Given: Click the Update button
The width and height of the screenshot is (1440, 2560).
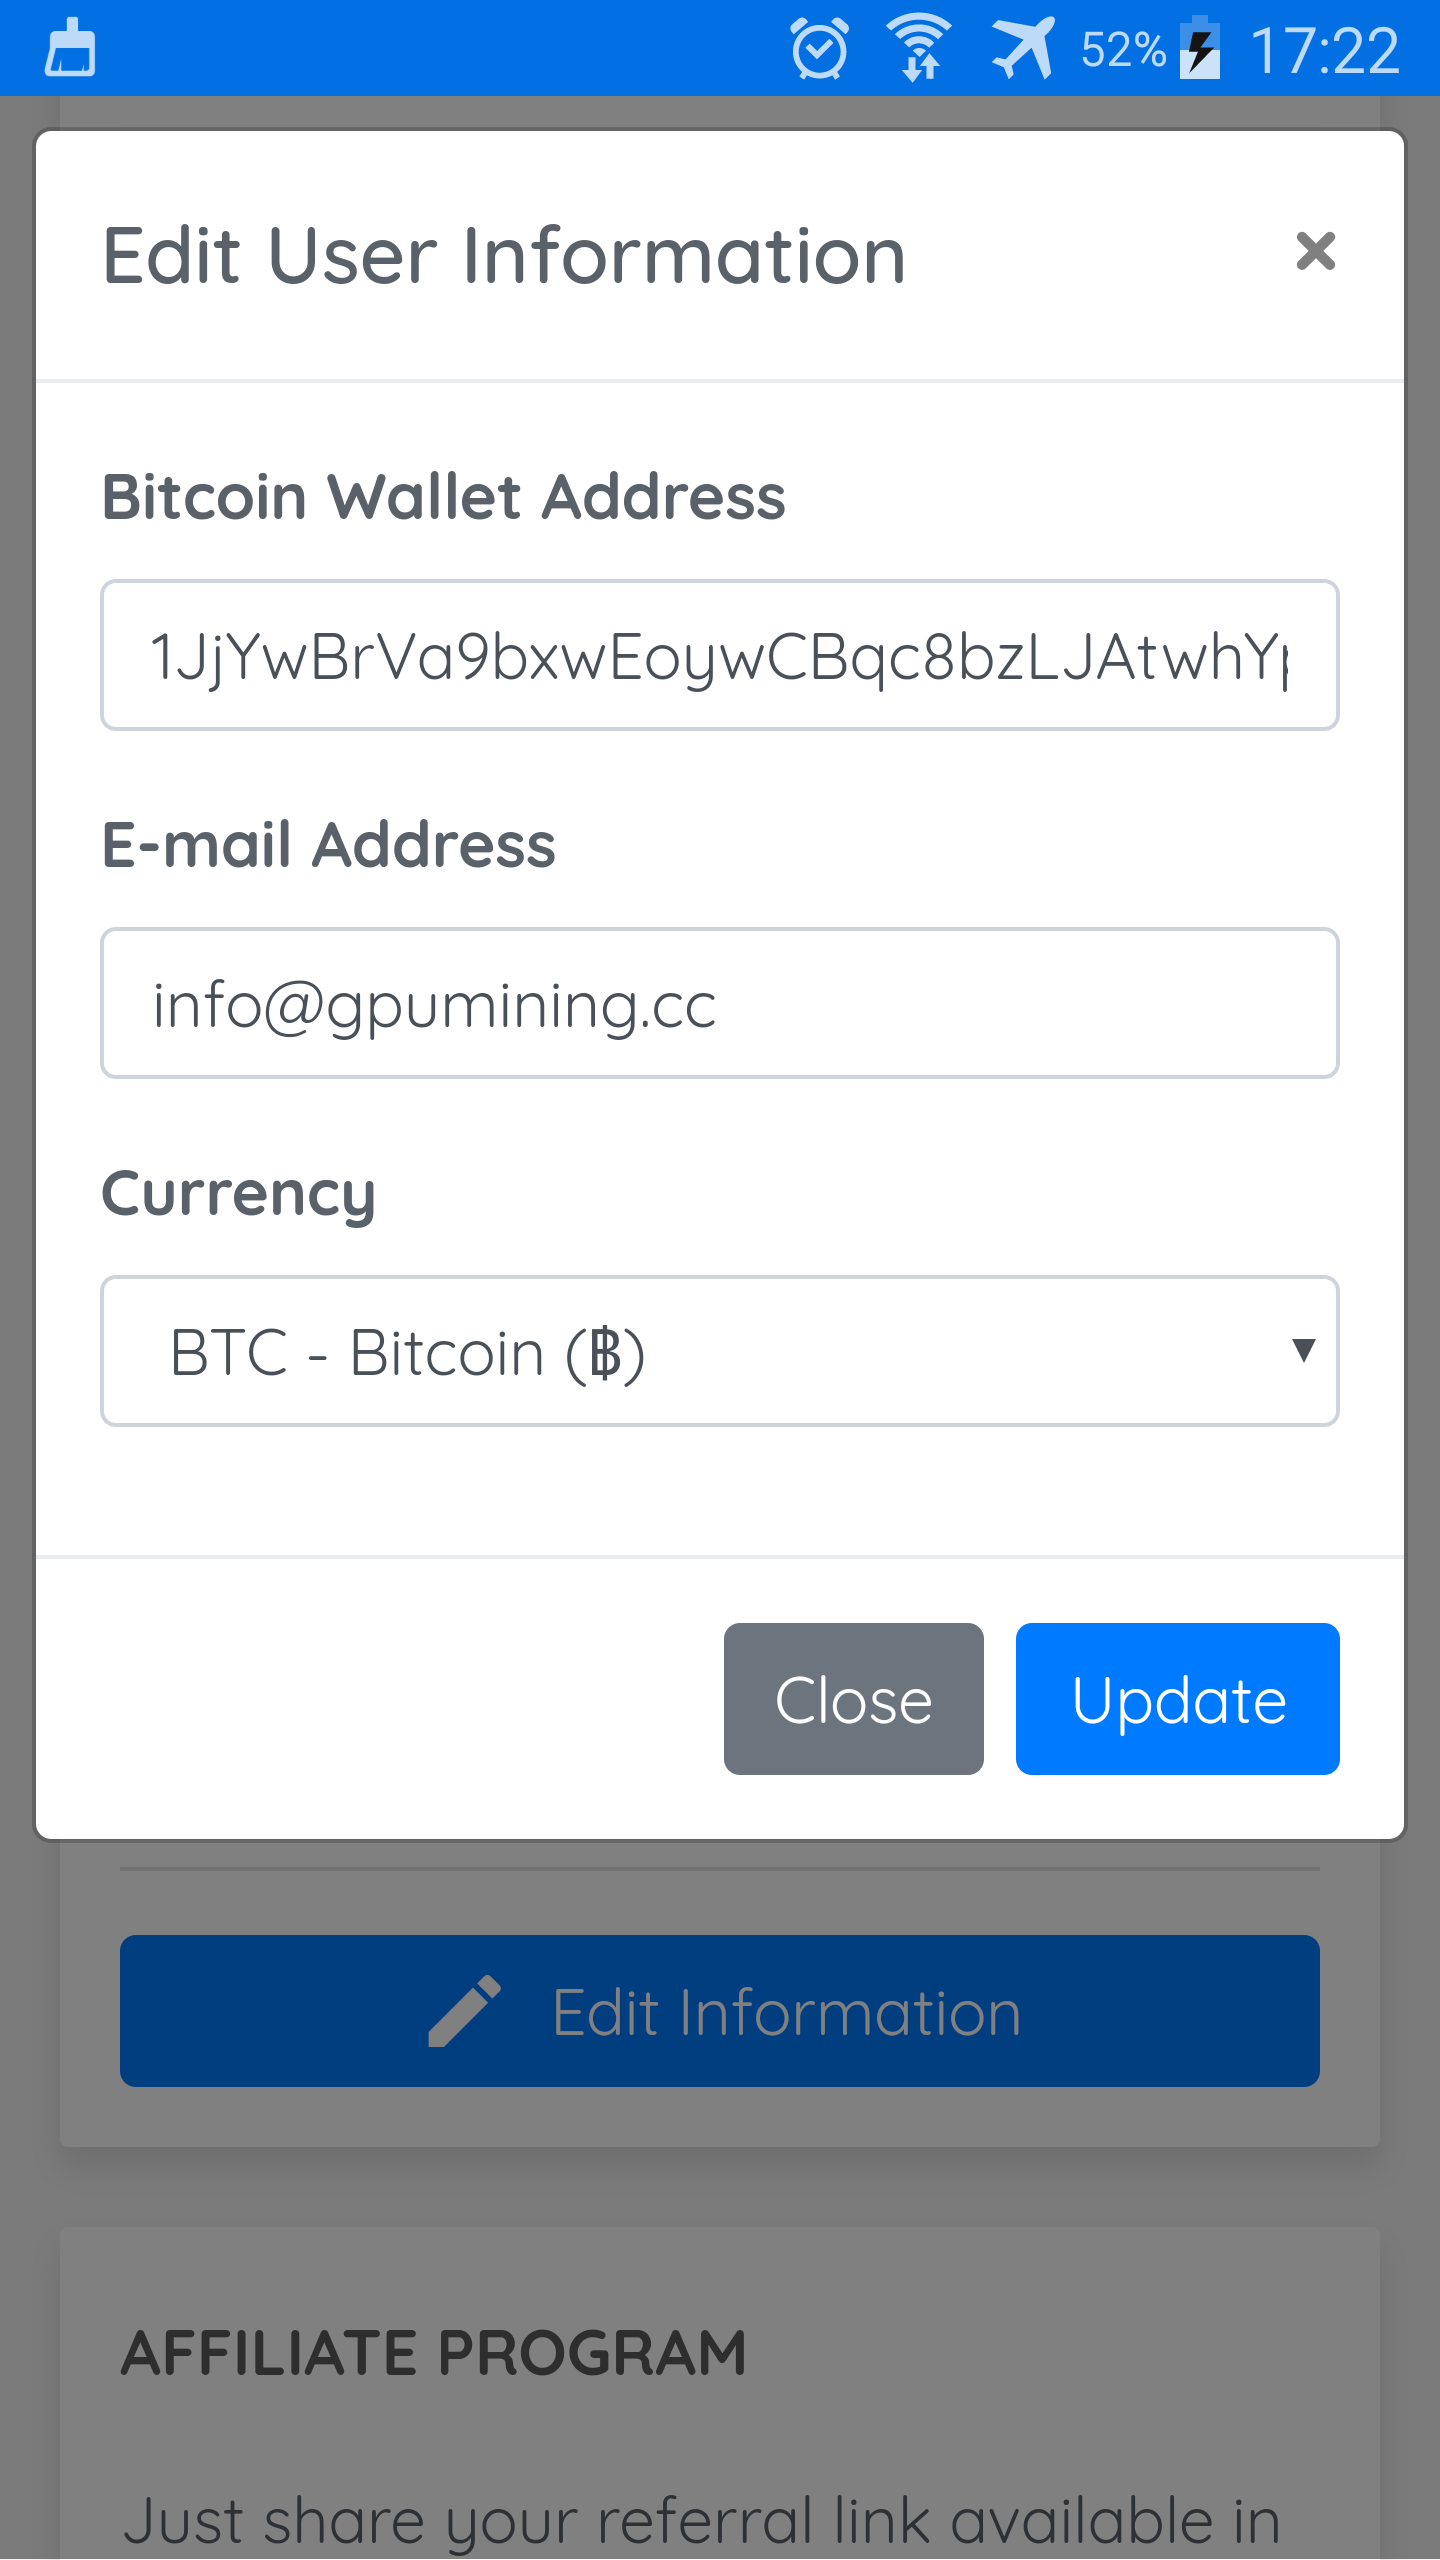Looking at the screenshot, I should [x=1178, y=1699].
